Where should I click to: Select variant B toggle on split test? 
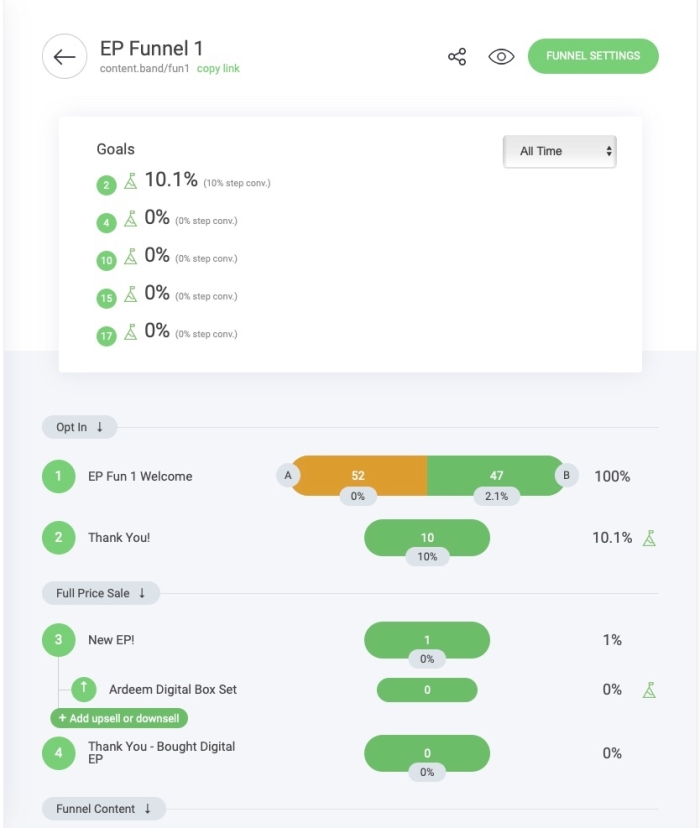click(x=566, y=475)
